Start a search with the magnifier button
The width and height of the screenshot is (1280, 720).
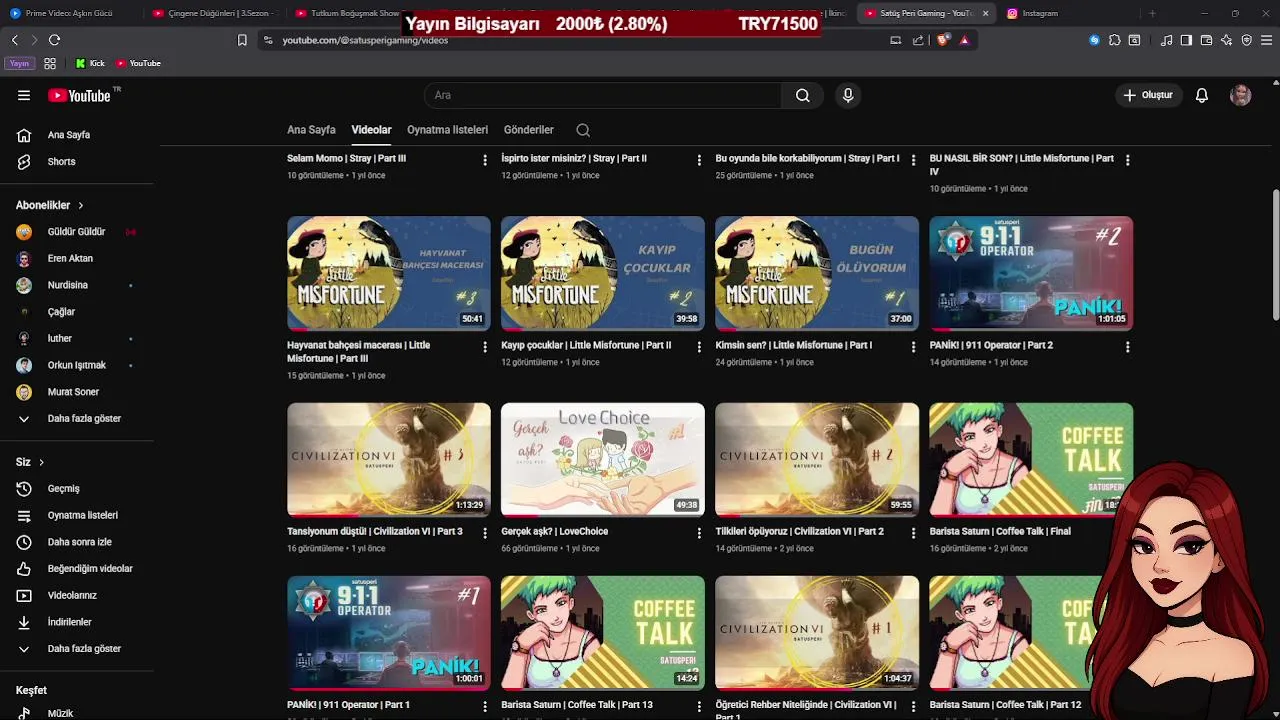click(x=802, y=95)
